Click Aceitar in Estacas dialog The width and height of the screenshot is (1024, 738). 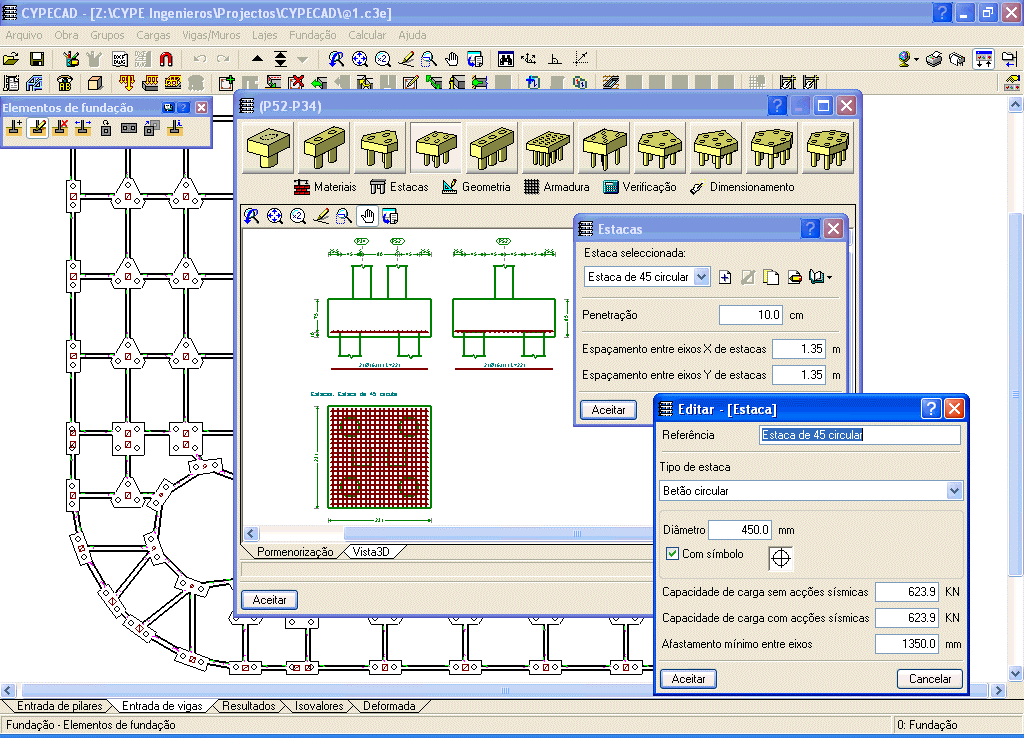coord(609,409)
